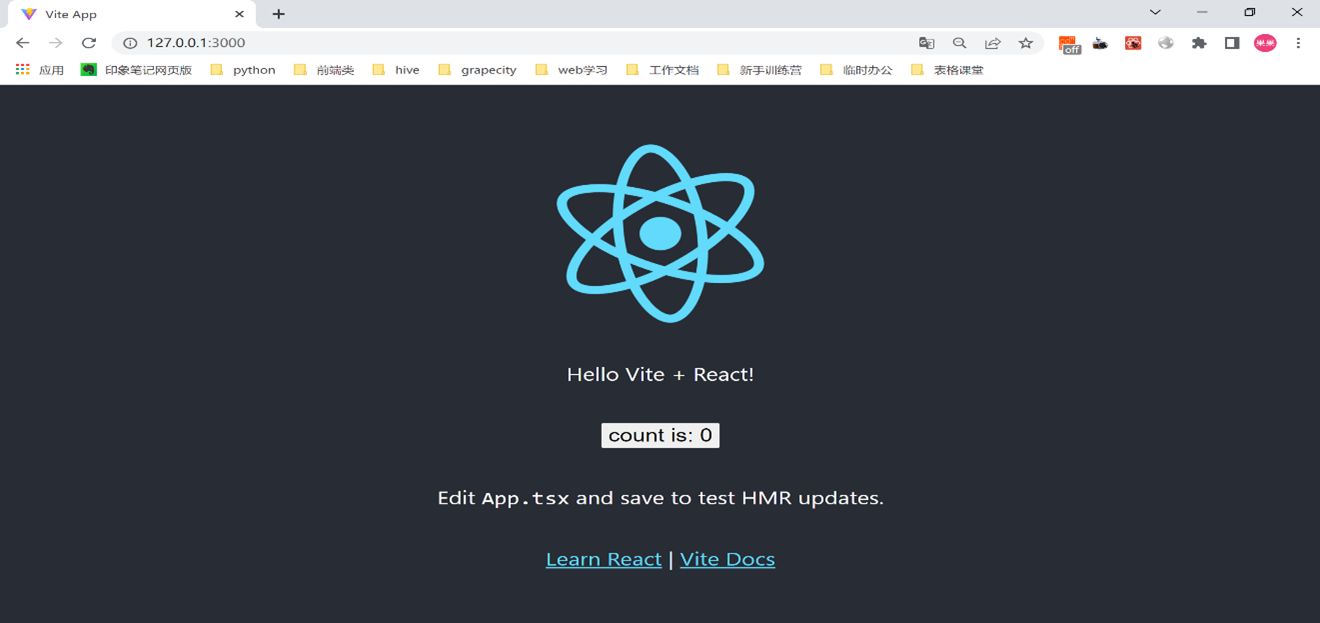
Task: Open the web学习 bookmark folder
Action: [x=572, y=70]
